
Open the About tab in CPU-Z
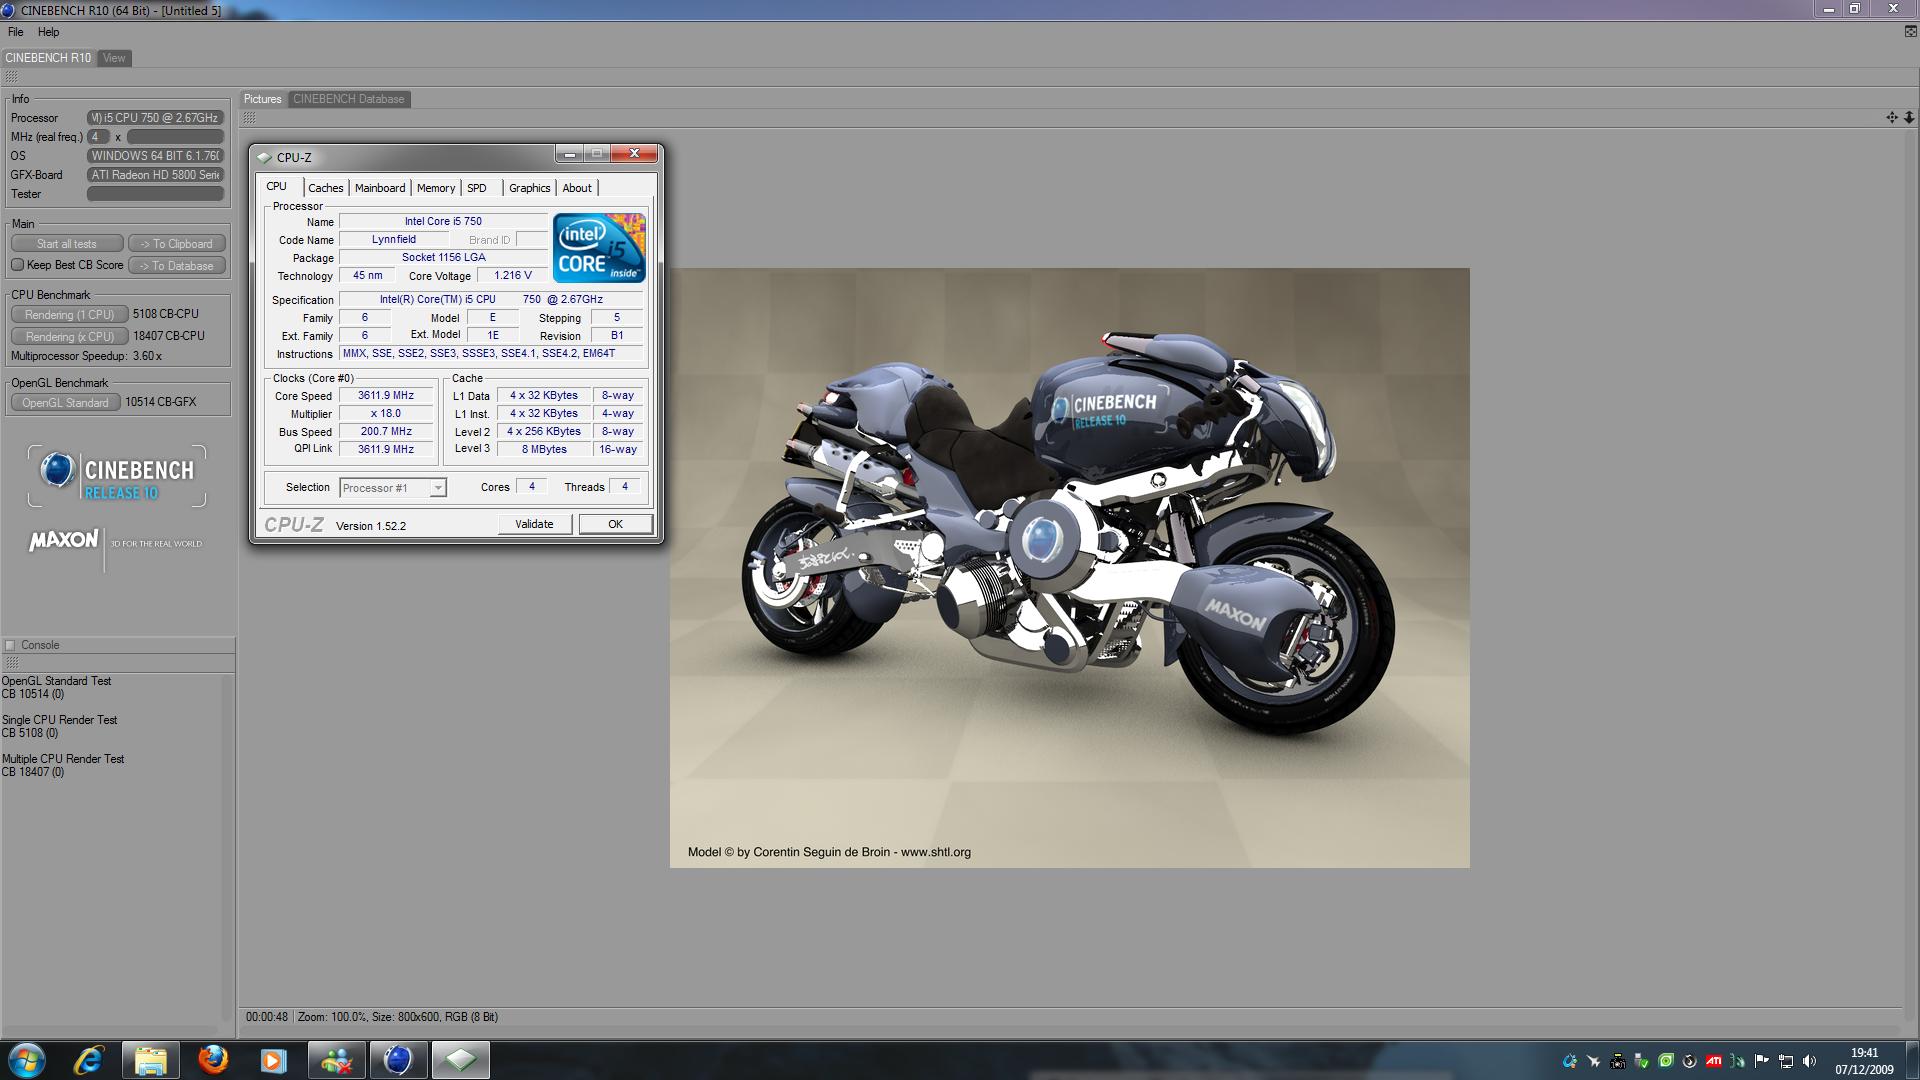(x=577, y=188)
